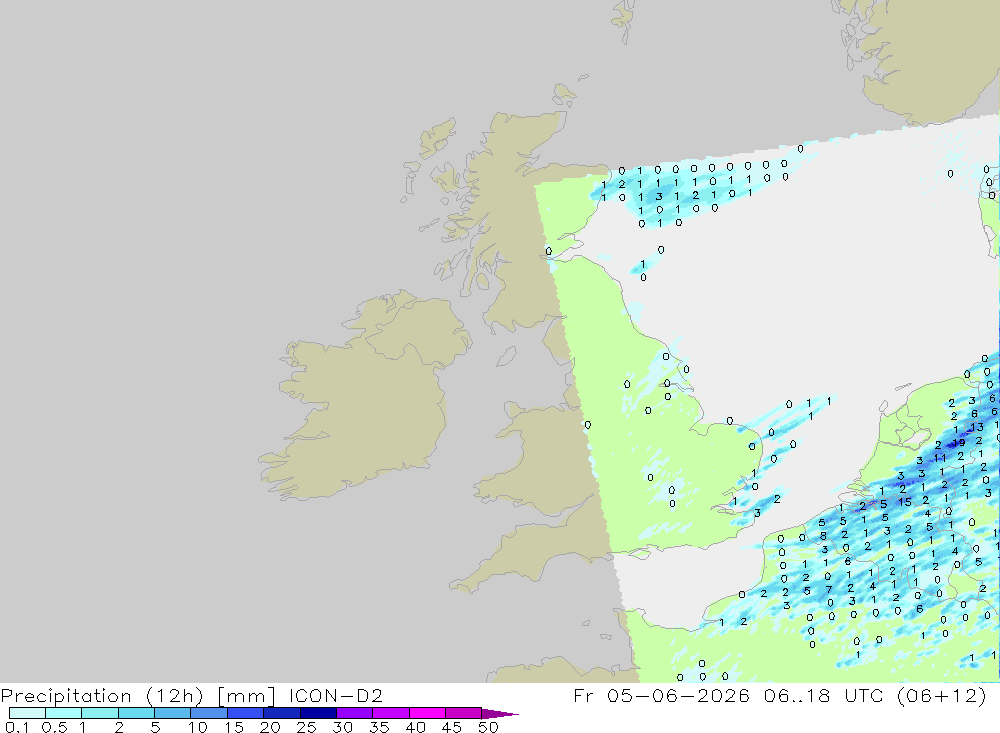Click the 2–5 mm legend color swatch

(136, 713)
